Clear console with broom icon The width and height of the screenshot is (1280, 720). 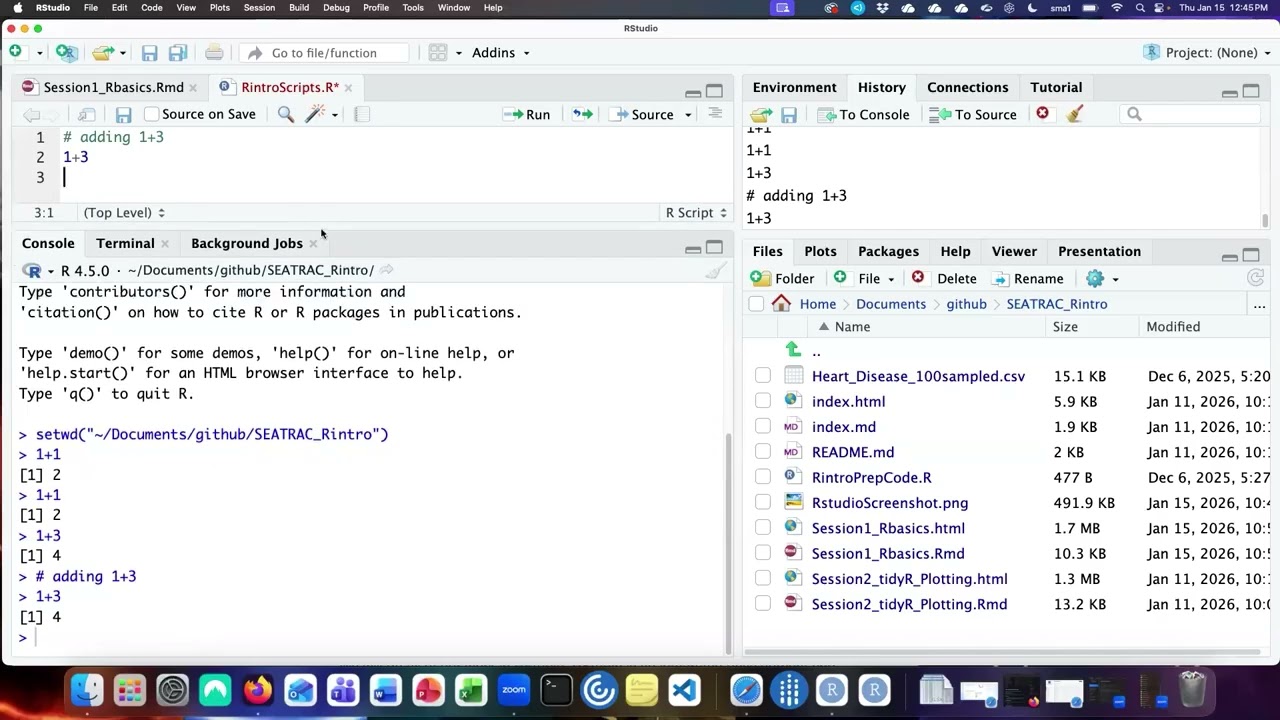[x=714, y=271]
